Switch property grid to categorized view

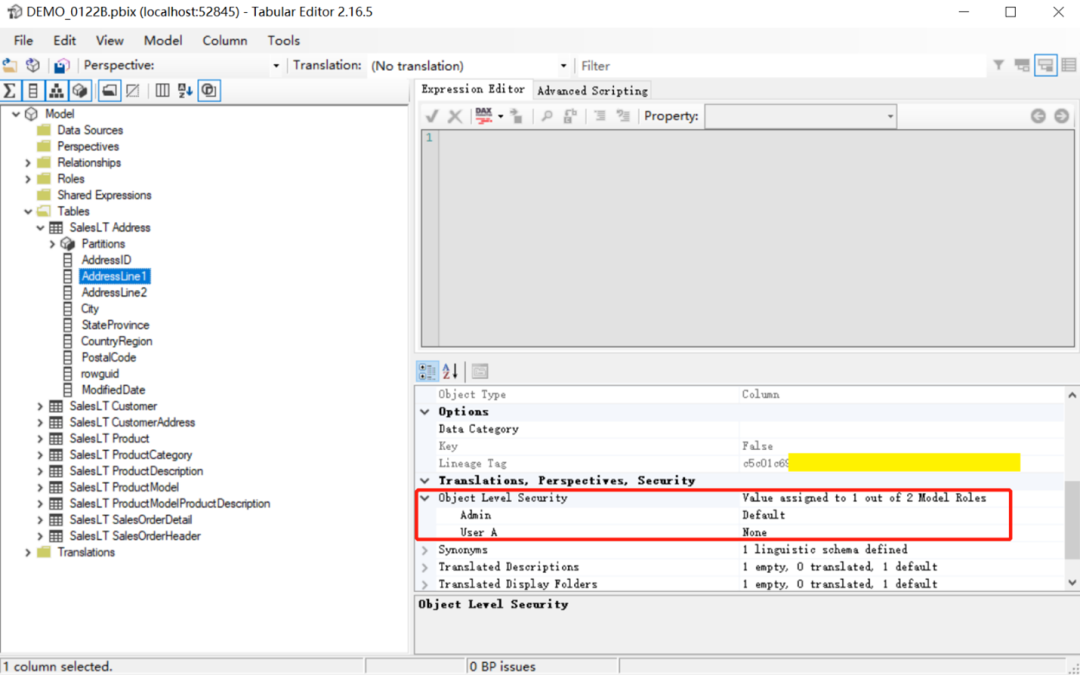[428, 372]
